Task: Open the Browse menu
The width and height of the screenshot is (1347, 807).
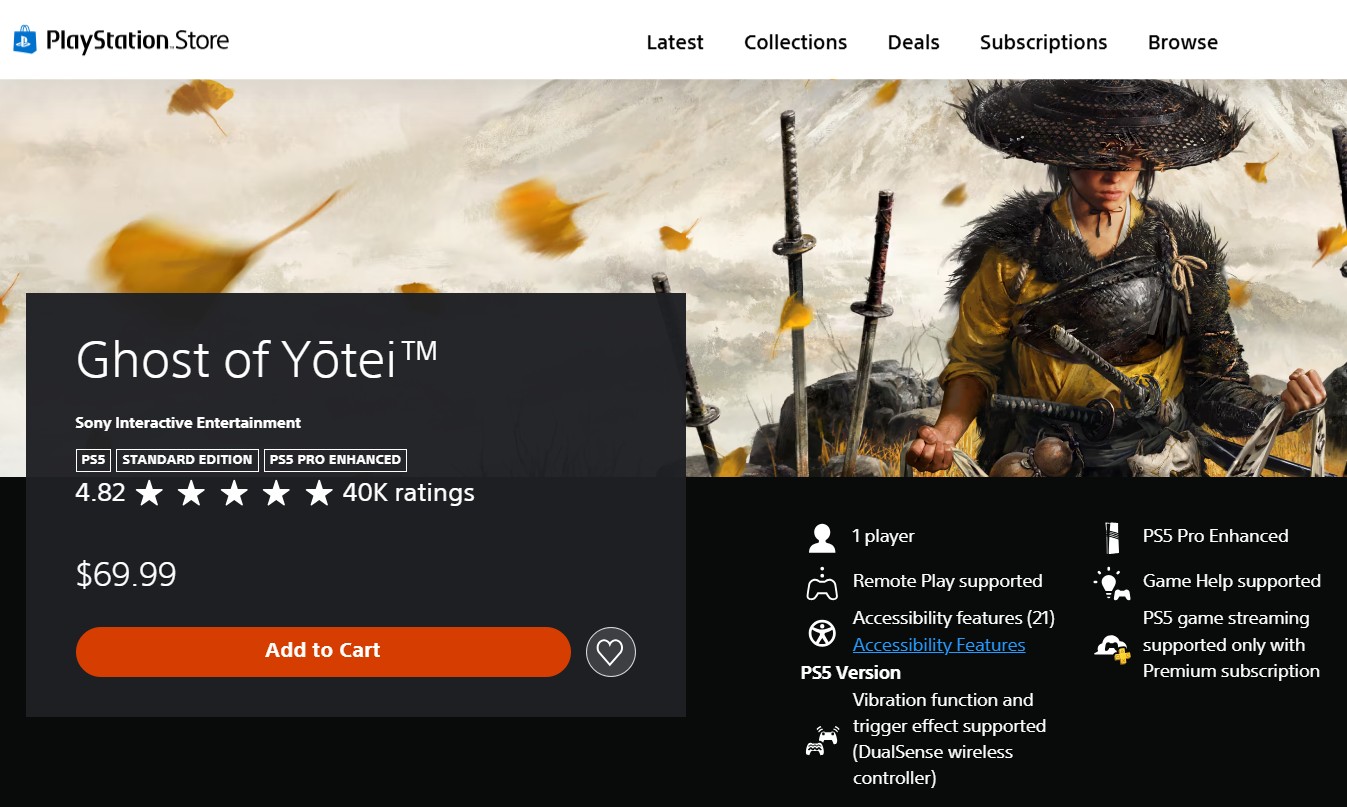Action: [x=1182, y=42]
